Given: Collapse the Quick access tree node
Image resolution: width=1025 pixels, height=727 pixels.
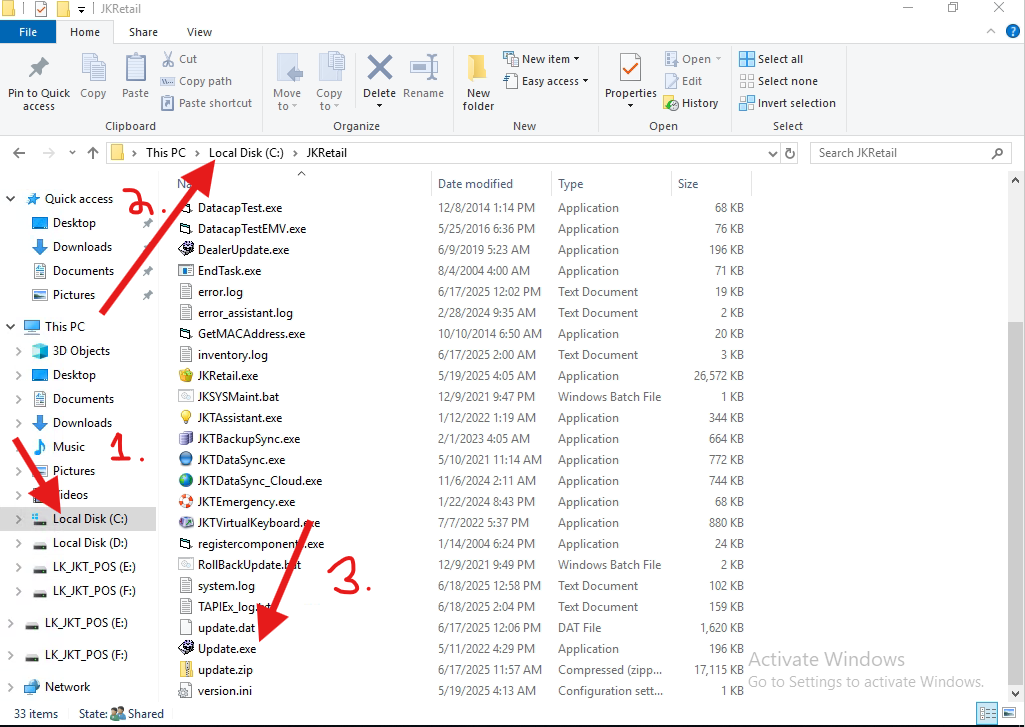Looking at the screenshot, I should pos(10,199).
